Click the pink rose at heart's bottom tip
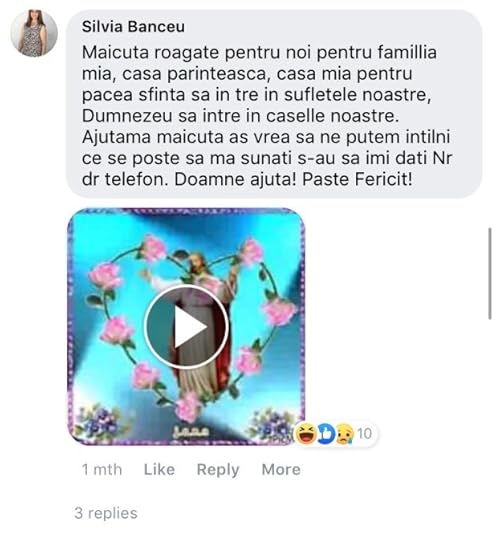496x540 pixels. [188, 406]
